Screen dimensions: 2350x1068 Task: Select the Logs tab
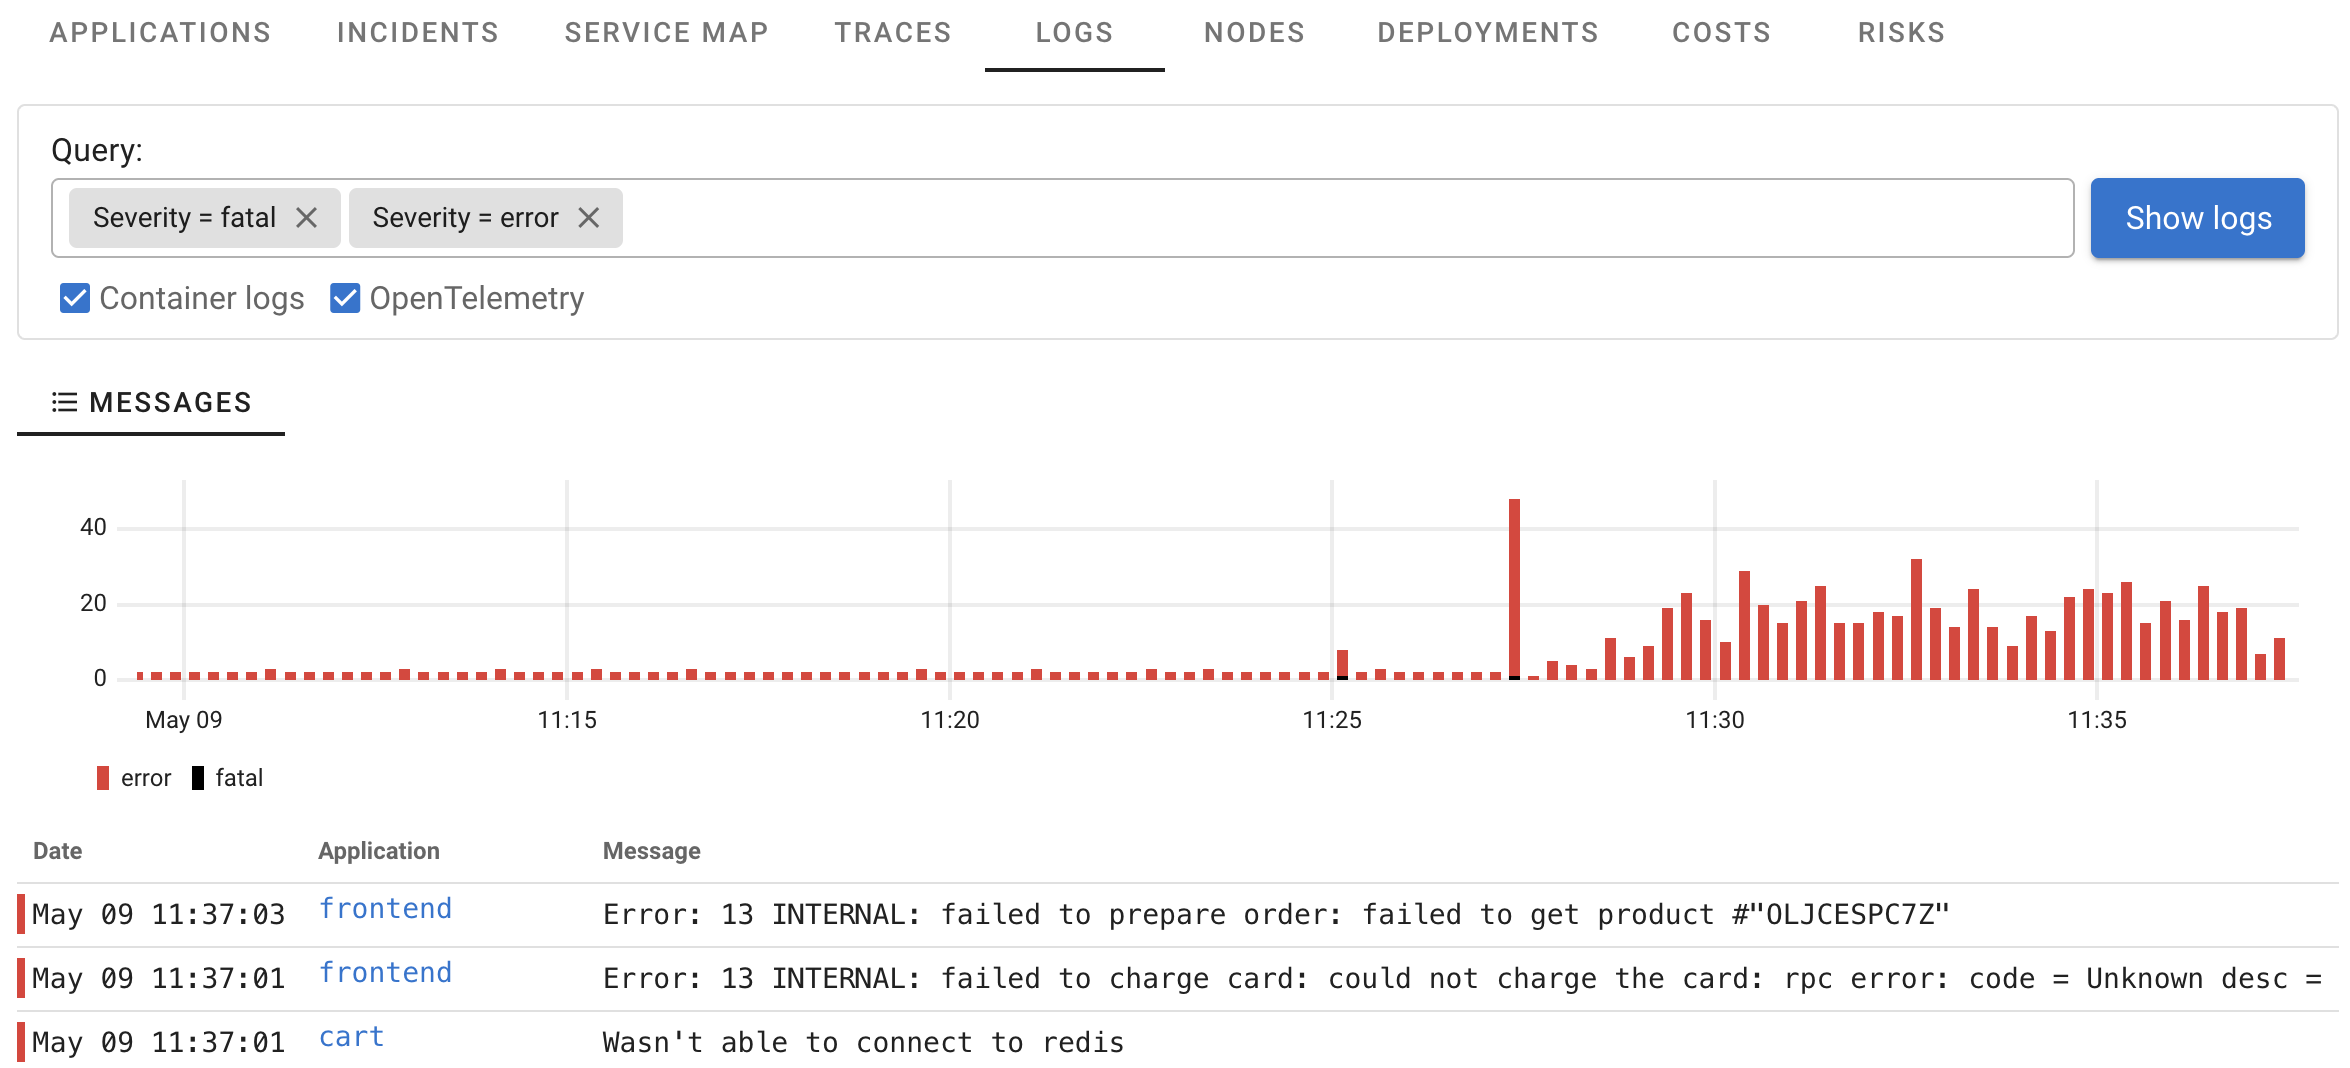(x=1074, y=33)
